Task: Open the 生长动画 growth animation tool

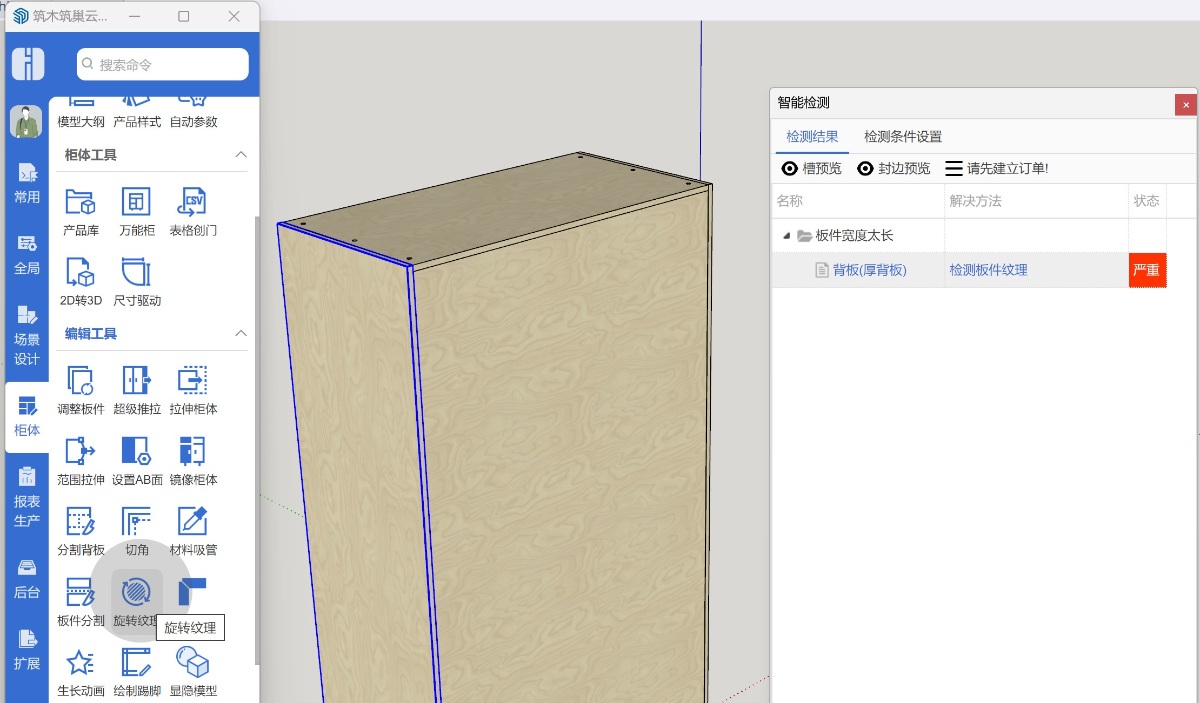Action: [80, 672]
